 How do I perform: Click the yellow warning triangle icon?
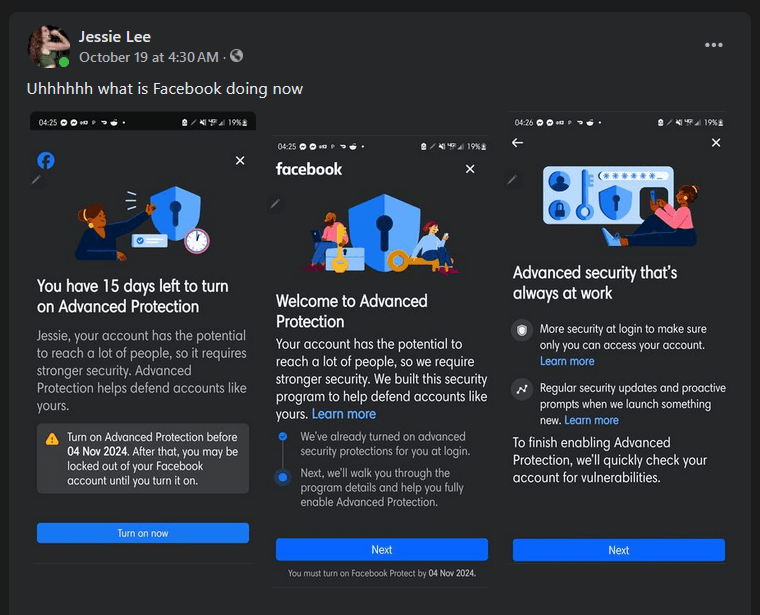[52, 439]
